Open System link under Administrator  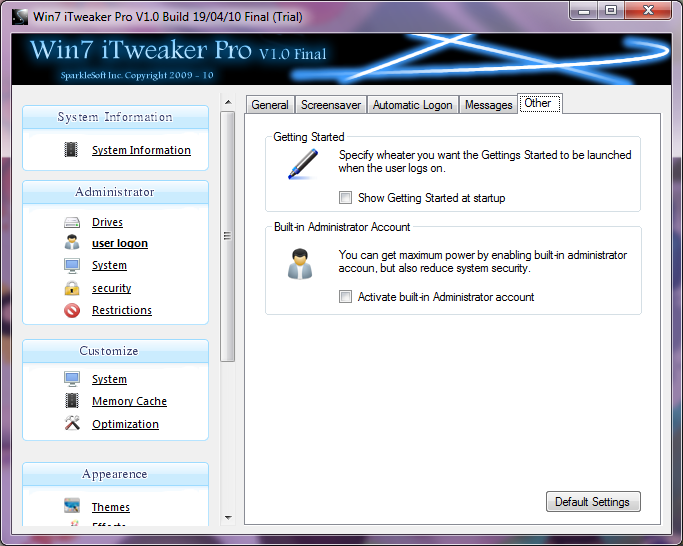109,265
